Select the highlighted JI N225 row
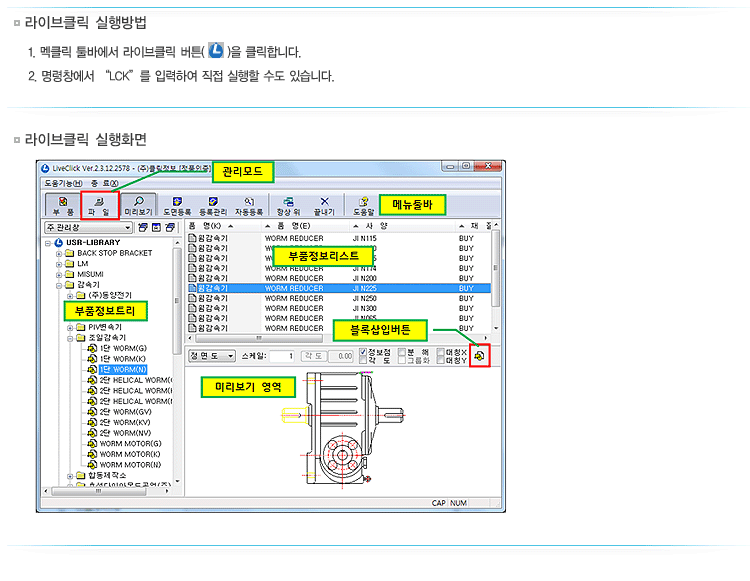 pyautogui.click(x=339, y=288)
